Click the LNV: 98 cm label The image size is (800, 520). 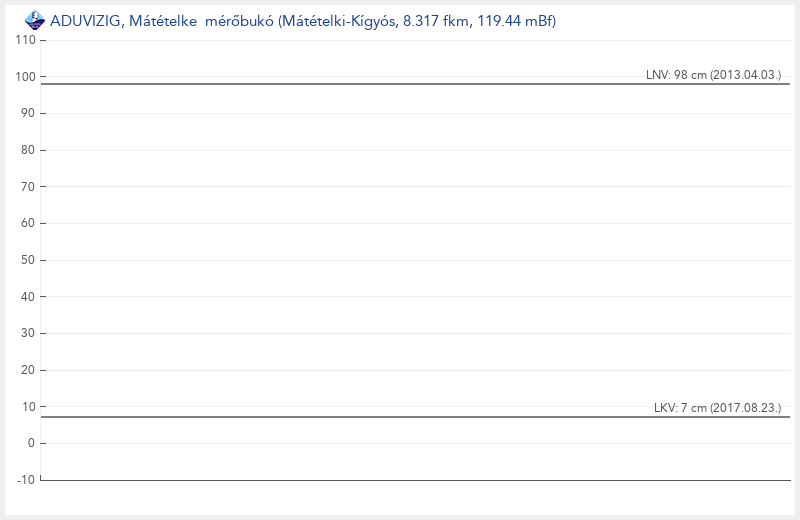(713, 75)
